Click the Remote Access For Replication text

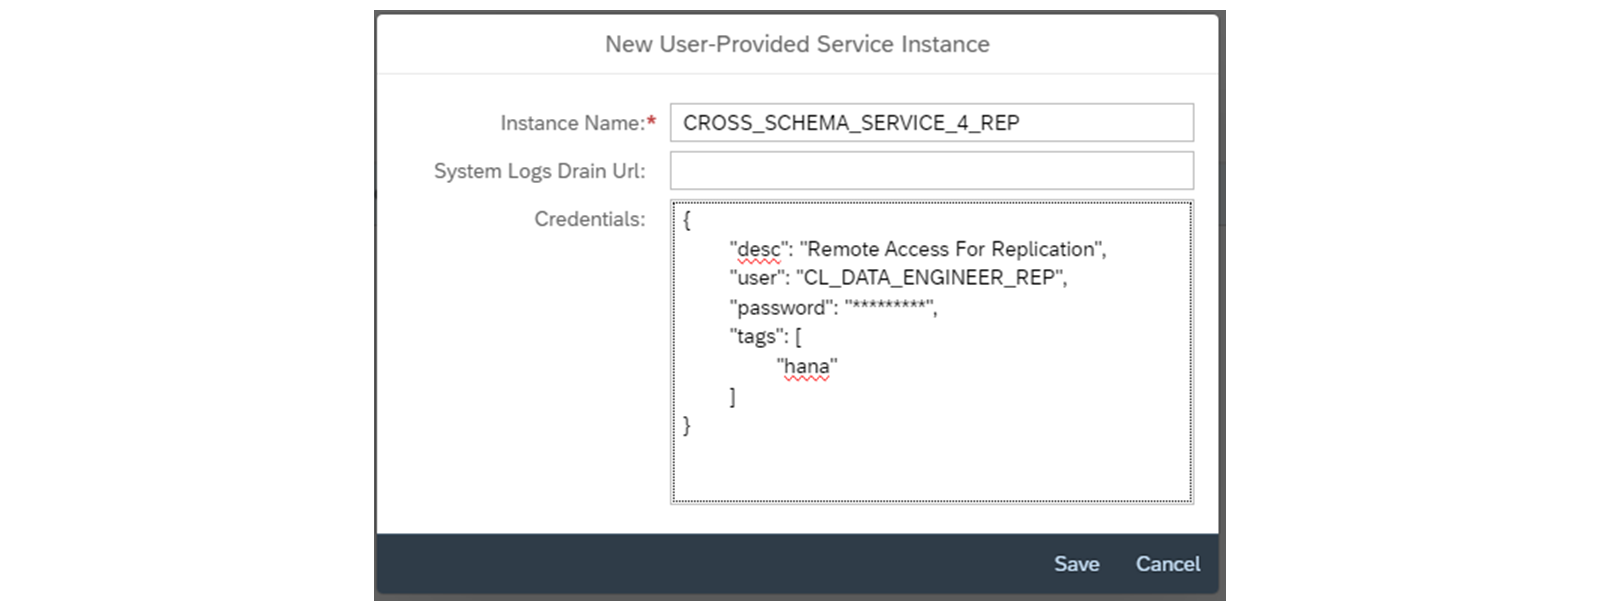[950, 249]
